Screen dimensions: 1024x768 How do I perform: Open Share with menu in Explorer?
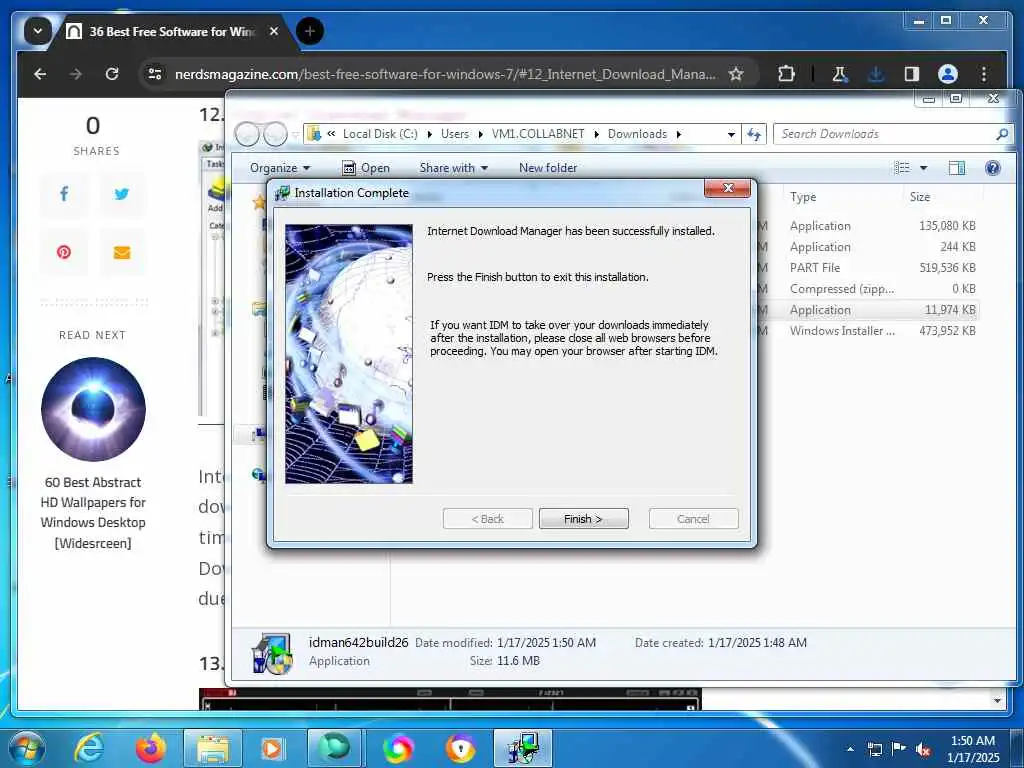(x=453, y=168)
